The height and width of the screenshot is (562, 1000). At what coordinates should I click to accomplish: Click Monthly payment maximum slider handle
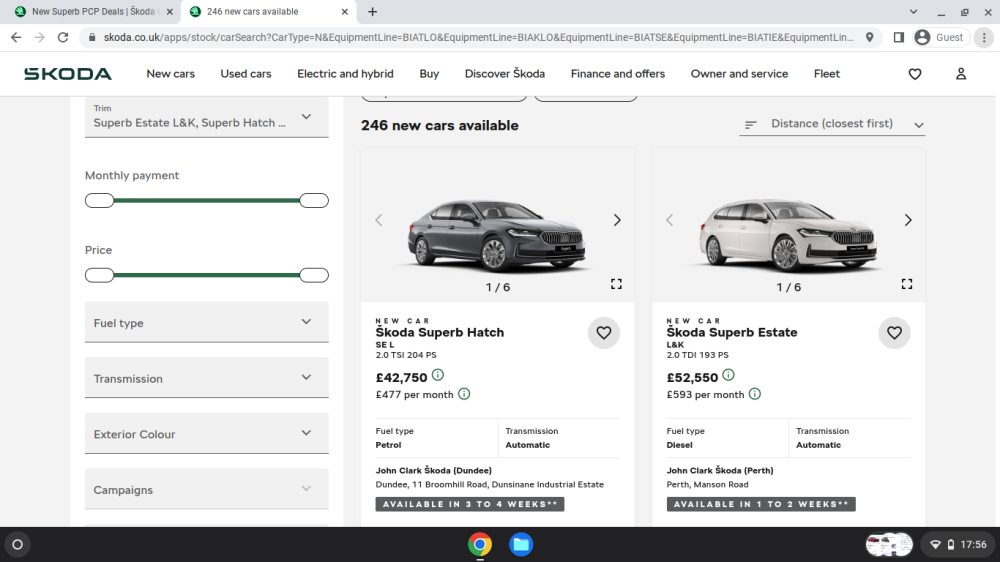(314, 200)
